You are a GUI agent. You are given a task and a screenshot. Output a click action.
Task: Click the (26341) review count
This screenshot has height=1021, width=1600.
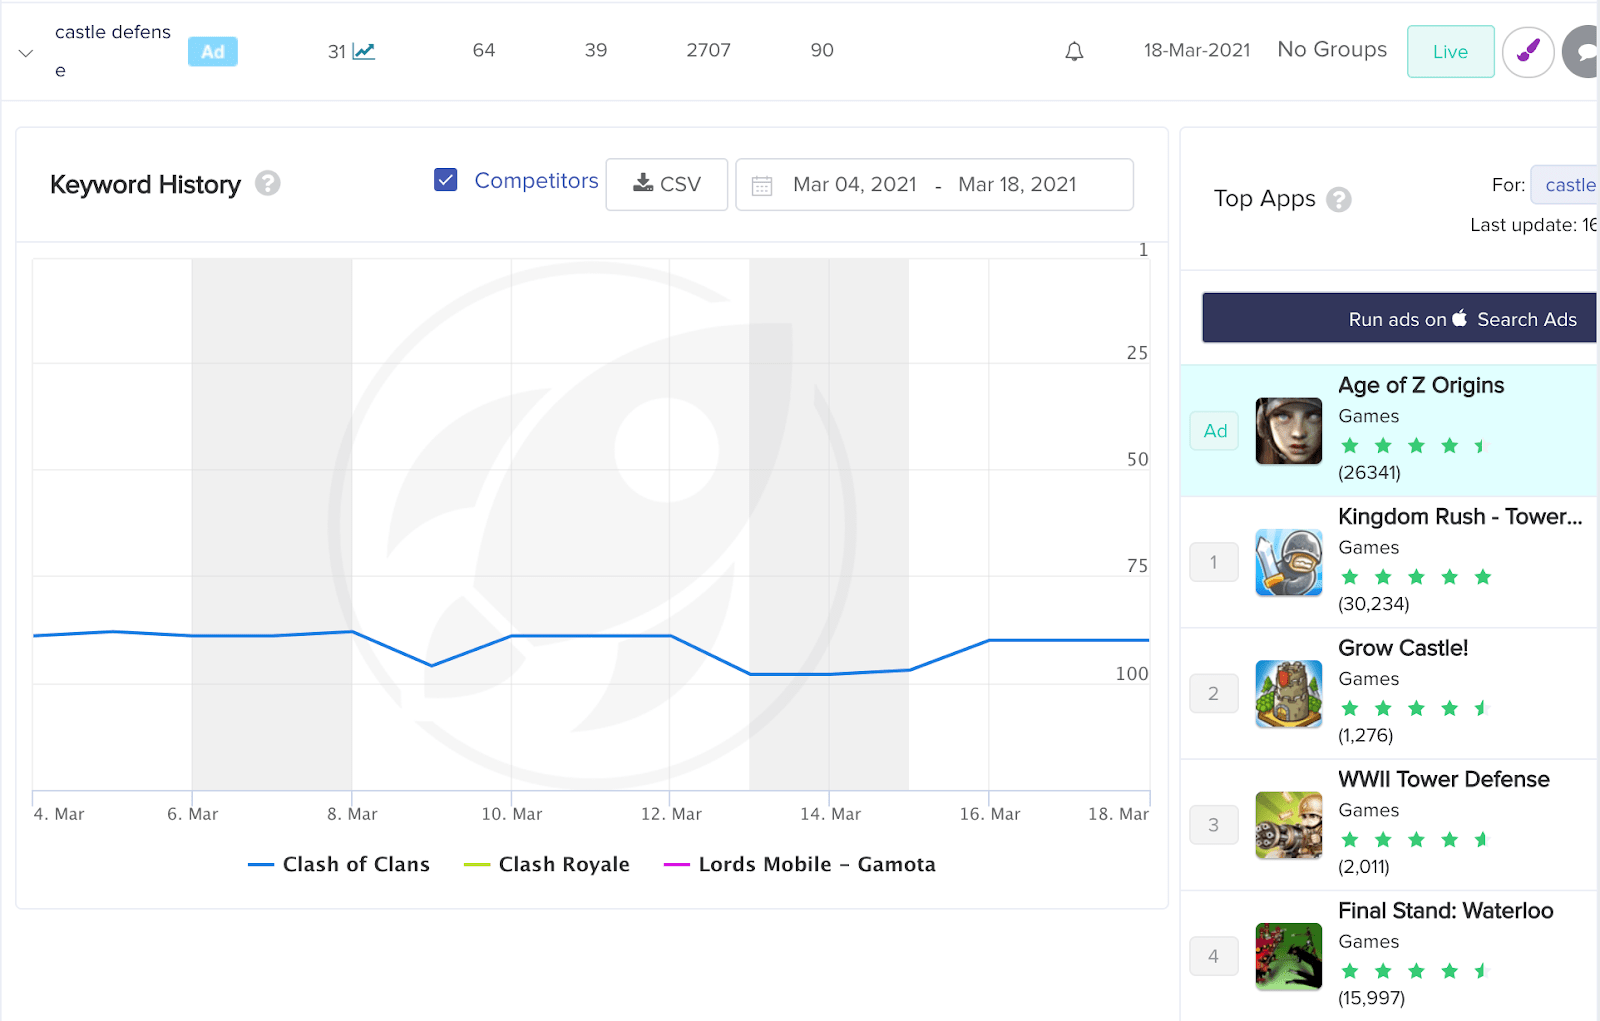tap(1369, 472)
